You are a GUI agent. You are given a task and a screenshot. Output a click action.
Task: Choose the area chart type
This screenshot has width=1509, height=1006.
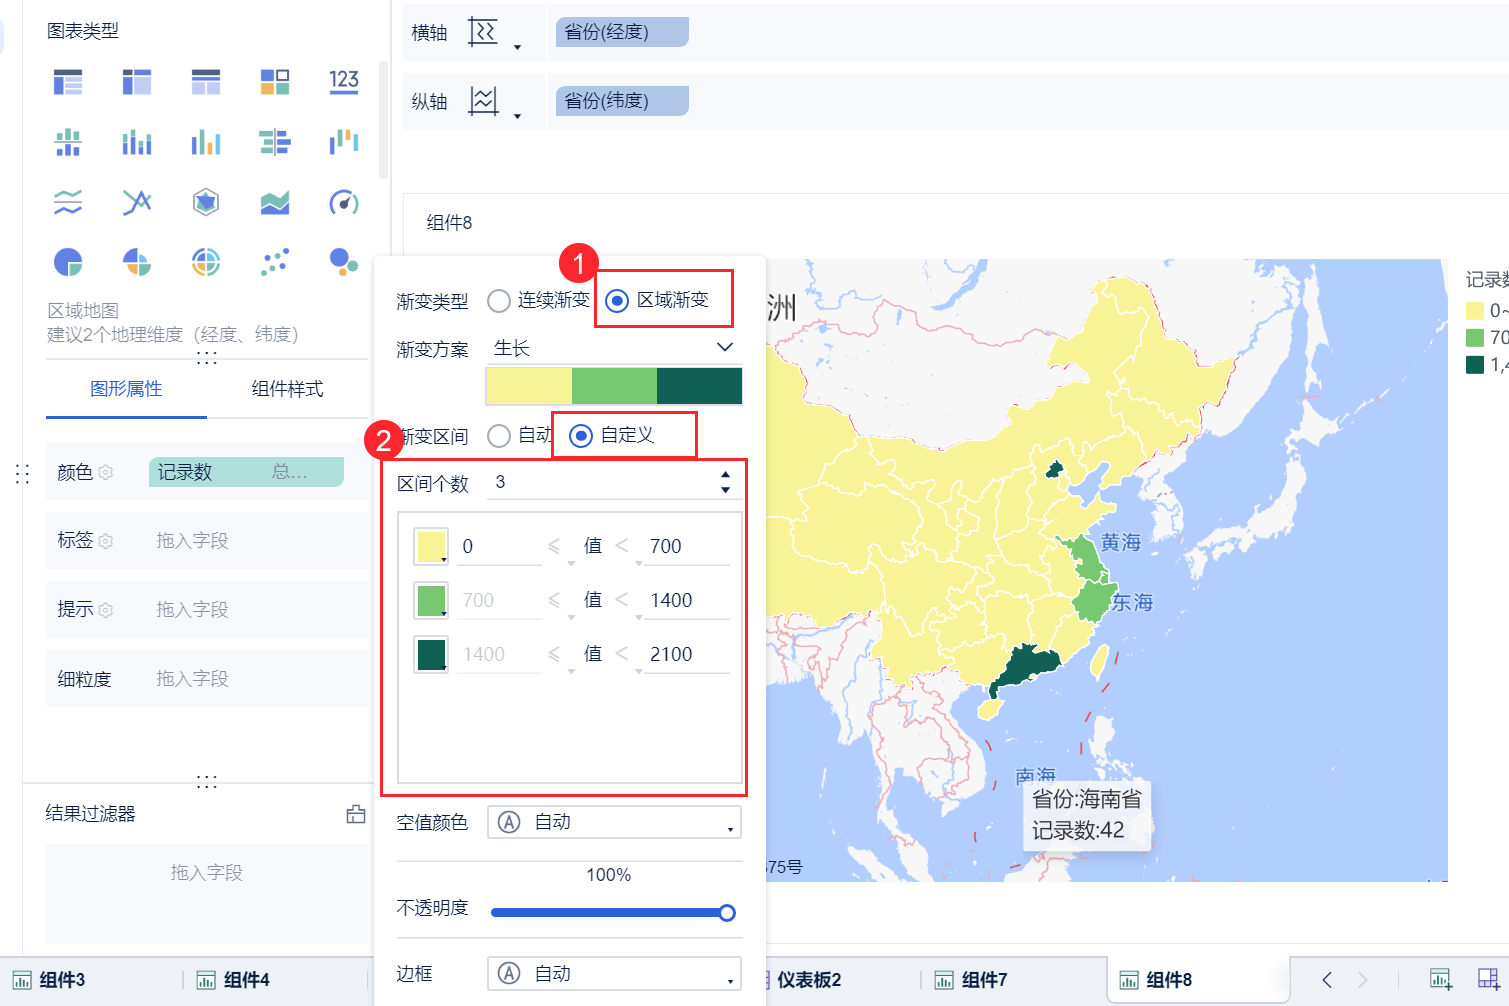coord(275,203)
